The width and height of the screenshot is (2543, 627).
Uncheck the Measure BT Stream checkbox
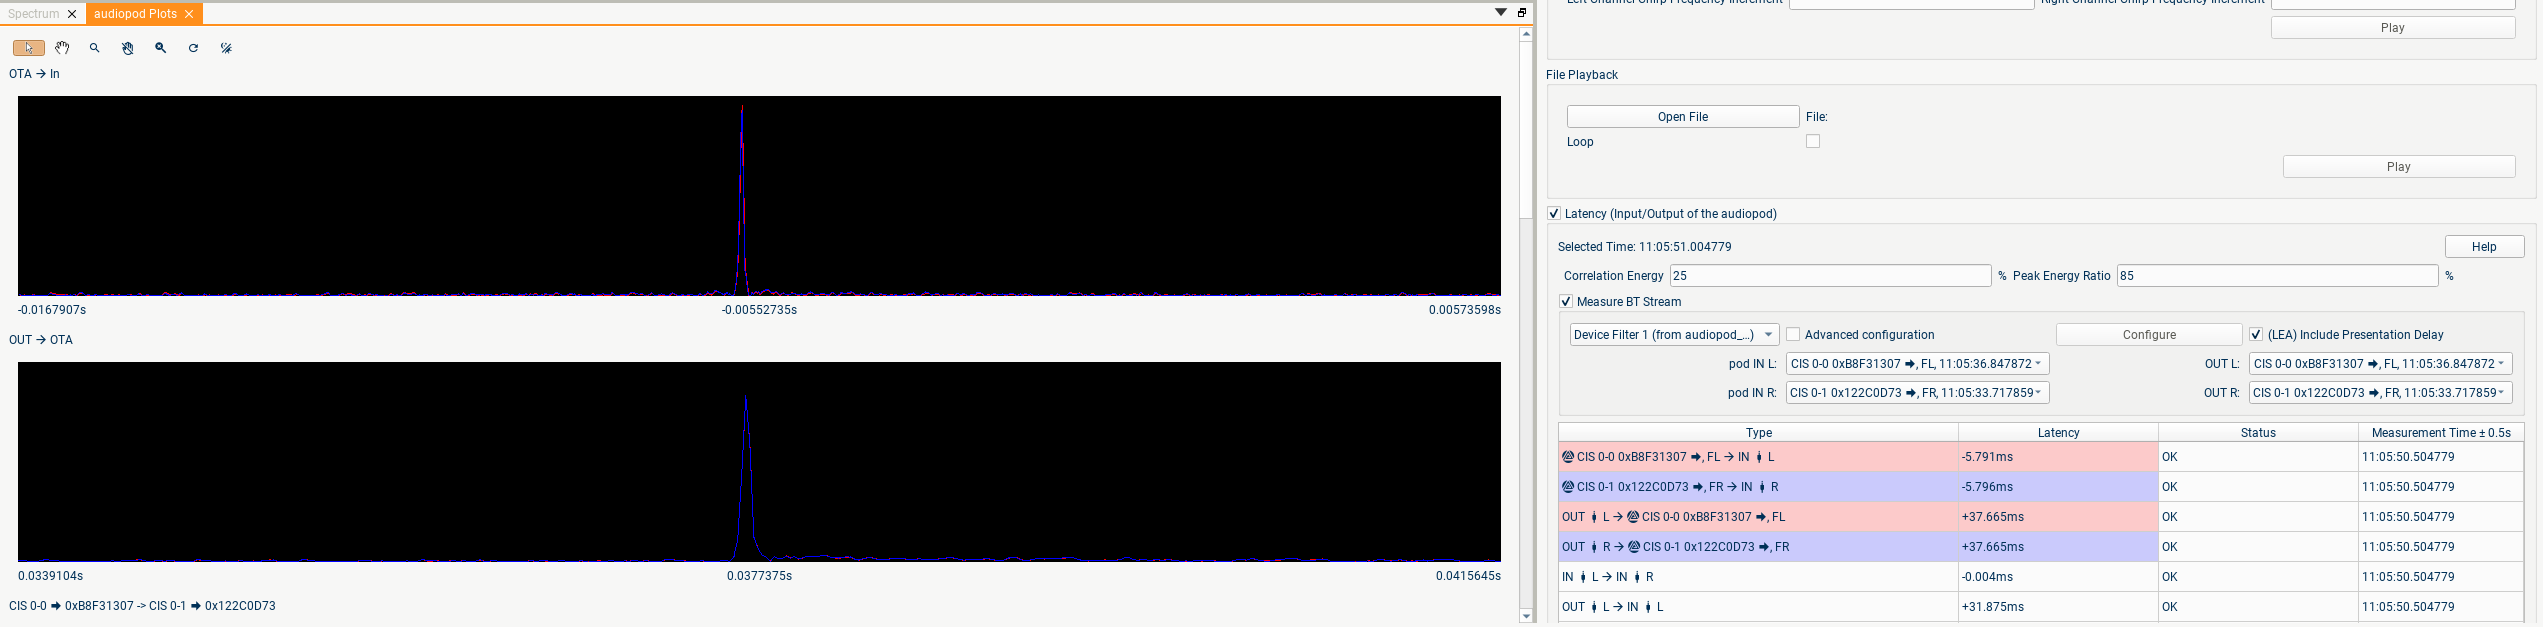tap(1566, 302)
